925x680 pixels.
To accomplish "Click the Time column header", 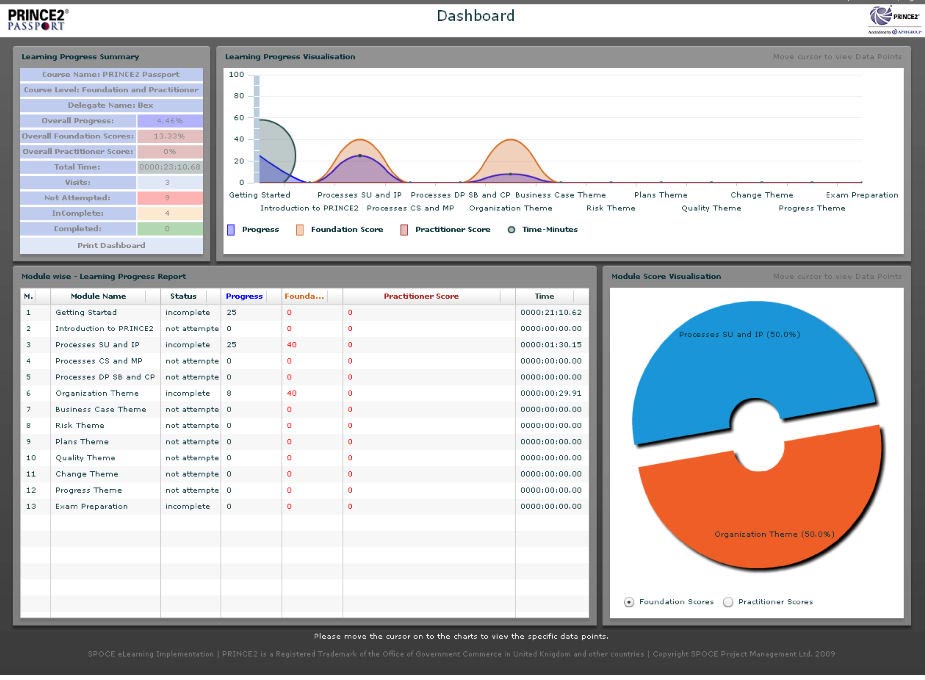I will coord(544,296).
